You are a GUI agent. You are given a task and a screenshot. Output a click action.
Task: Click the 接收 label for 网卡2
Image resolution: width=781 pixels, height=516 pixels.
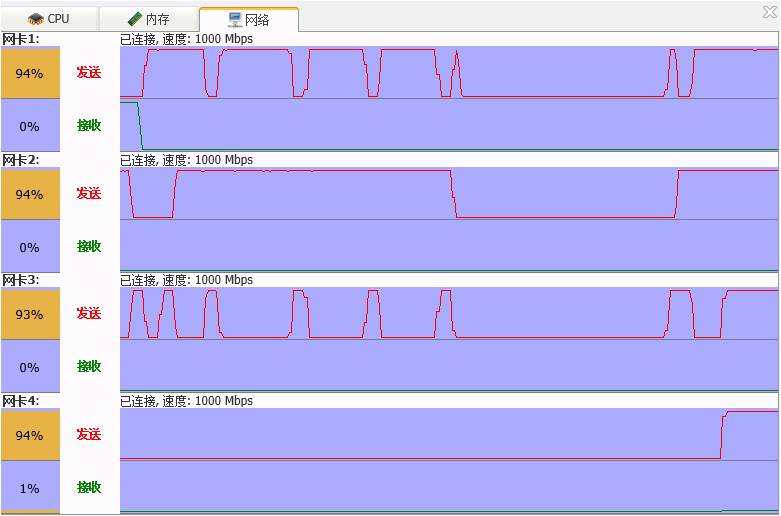[89, 247]
